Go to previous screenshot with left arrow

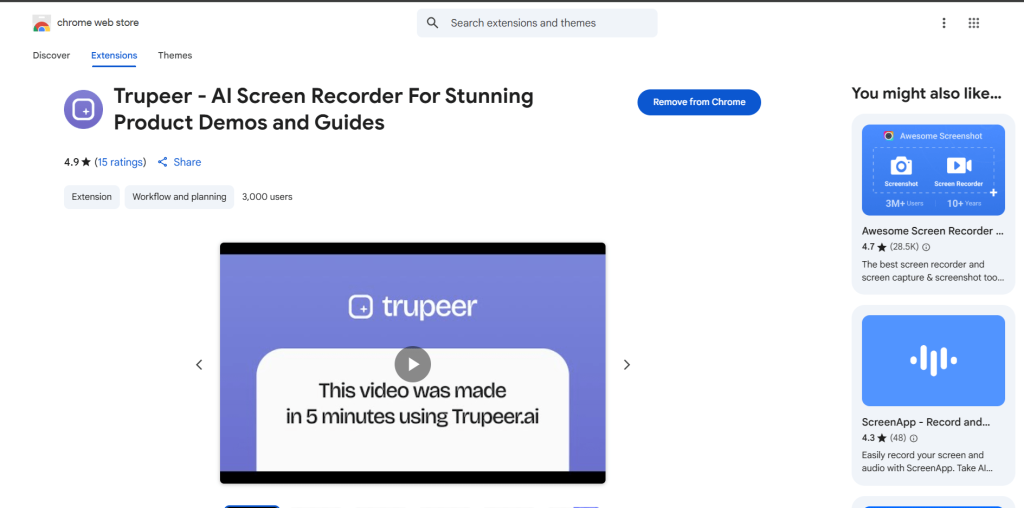(199, 364)
